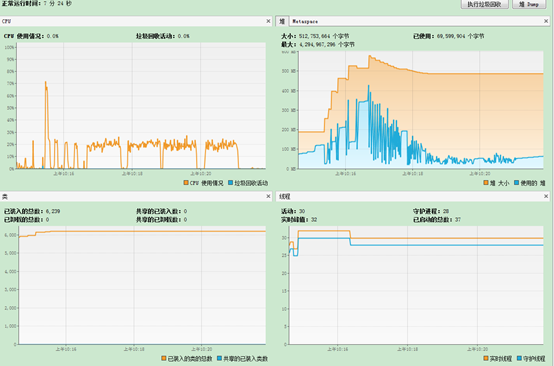554x366 pixels.
Task: Click inside the threads chart
Action: pyautogui.click(x=416, y=285)
